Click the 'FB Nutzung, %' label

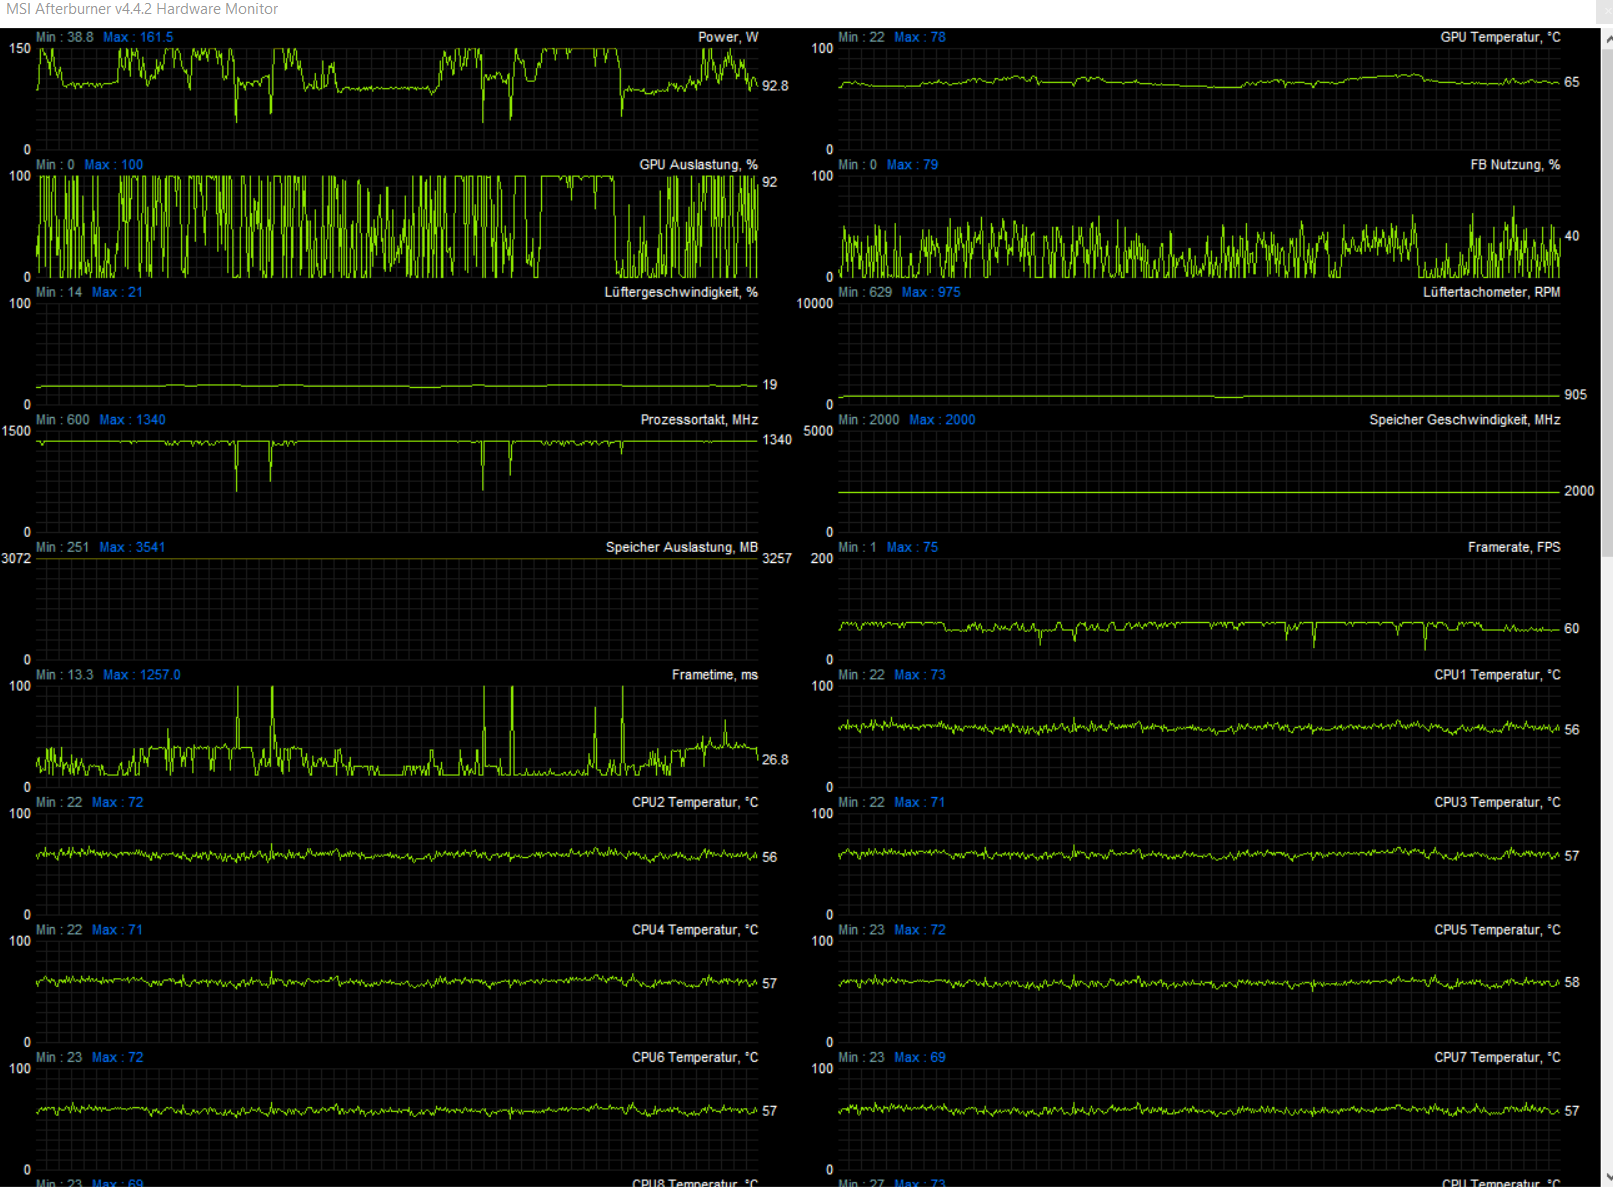pos(1515,165)
